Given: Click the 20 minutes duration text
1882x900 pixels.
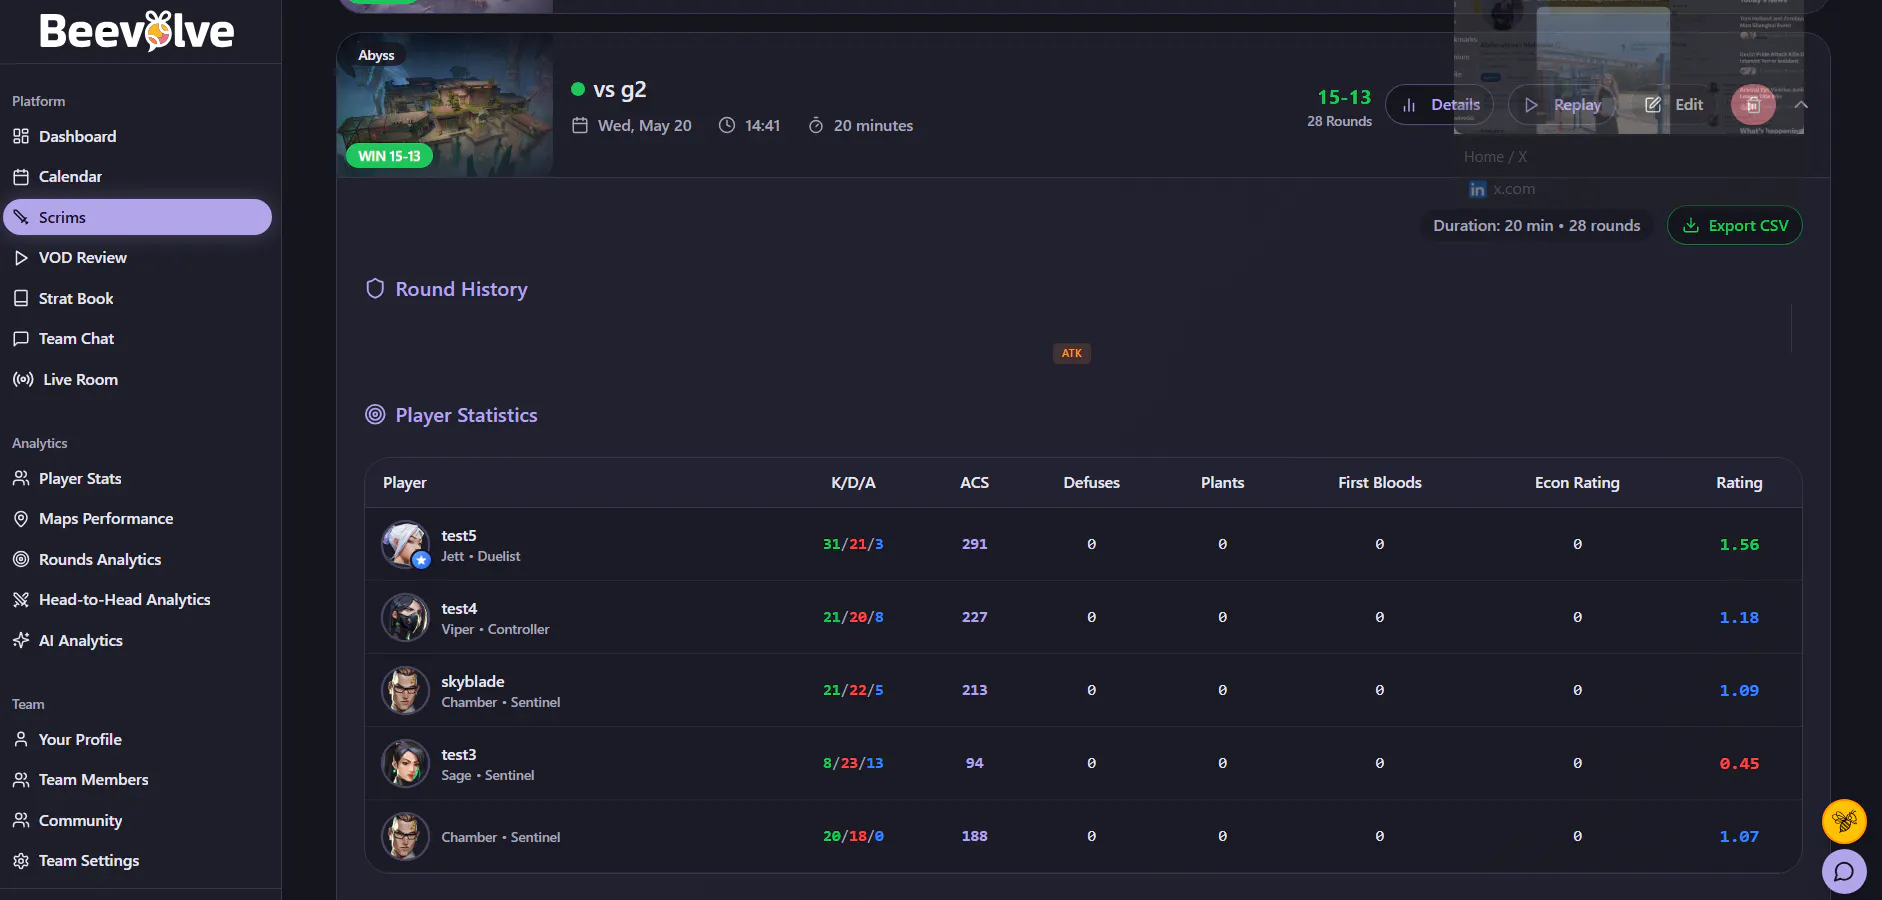Looking at the screenshot, I should coord(873,126).
